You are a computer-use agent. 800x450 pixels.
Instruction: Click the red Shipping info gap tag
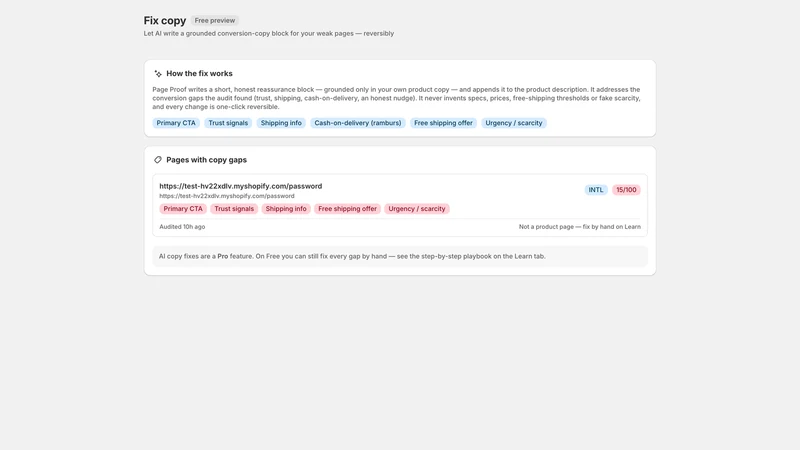point(286,209)
